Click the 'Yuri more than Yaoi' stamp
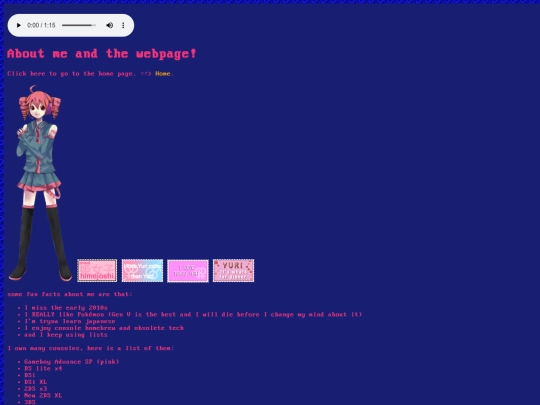The height and width of the screenshot is (405, 540). click(142, 271)
